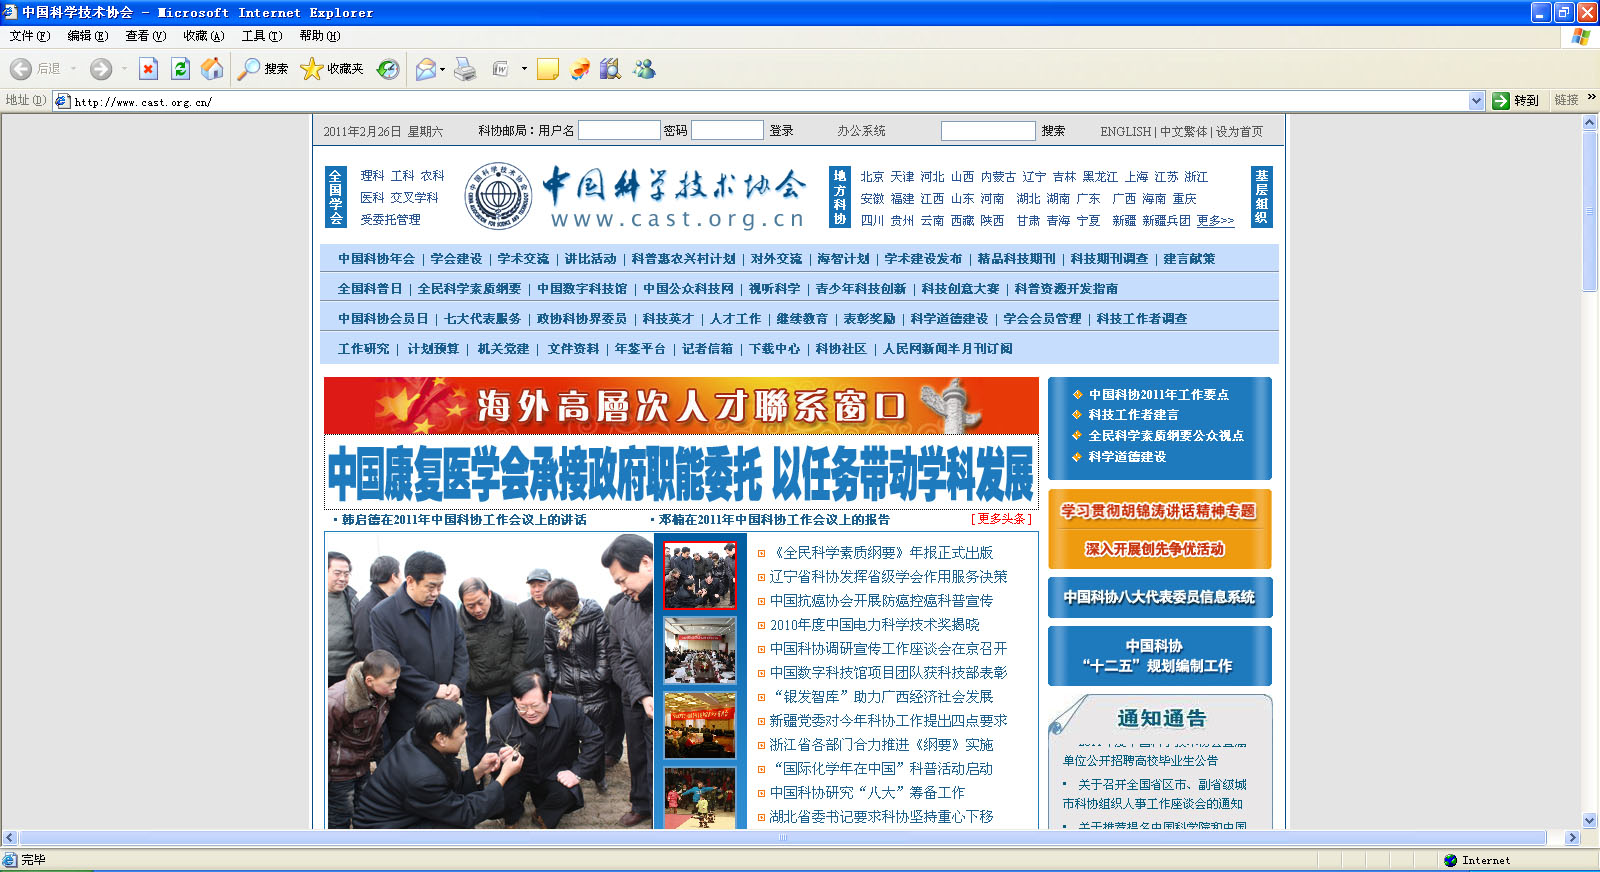The height and width of the screenshot is (872, 1600).
Task: Open the 工具(T) menu
Action: click(262, 36)
